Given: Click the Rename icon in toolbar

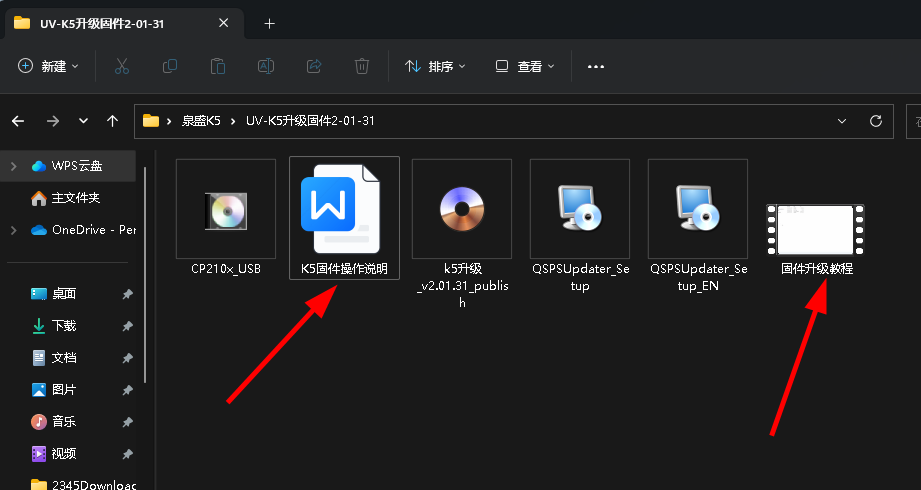Looking at the screenshot, I should coord(266,66).
